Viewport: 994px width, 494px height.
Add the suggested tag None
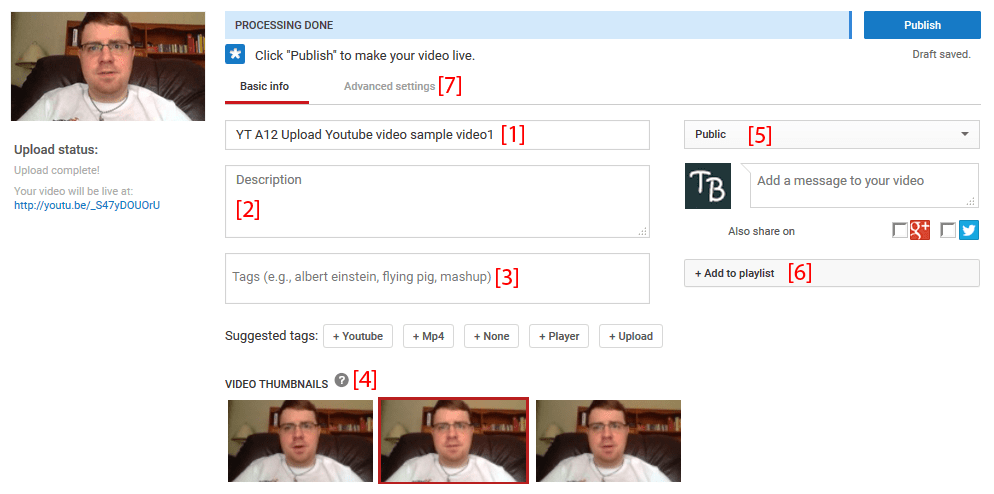(491, 336)
